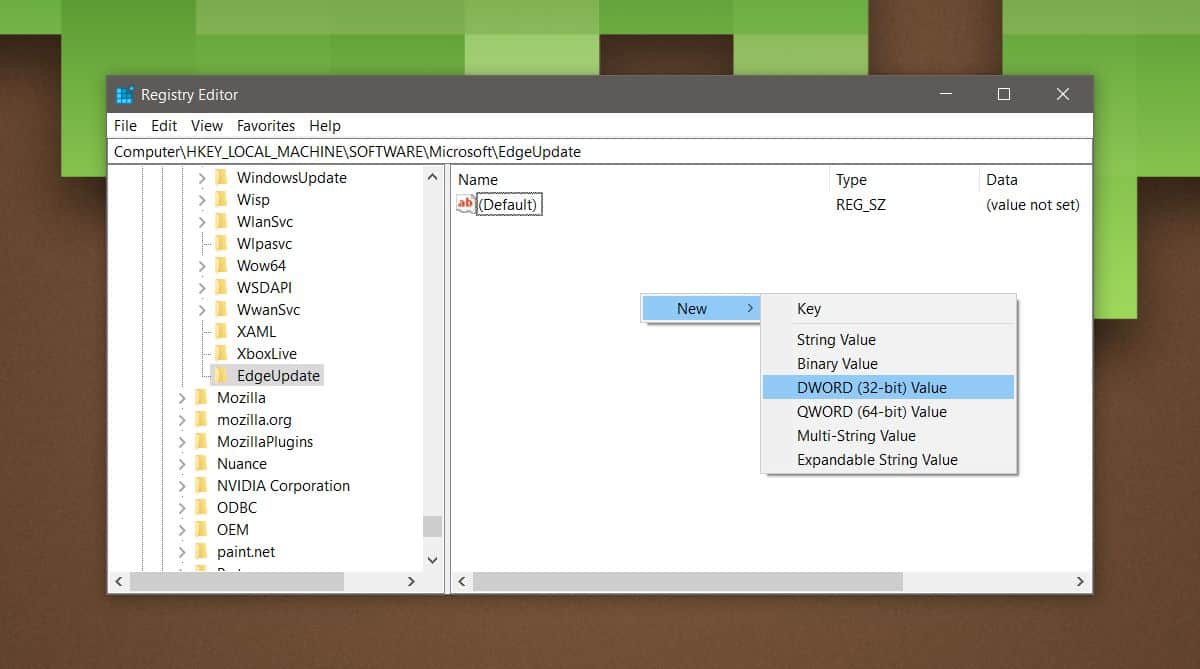
Task: Click the registry path address bar
Action: [x=600, y=152]
